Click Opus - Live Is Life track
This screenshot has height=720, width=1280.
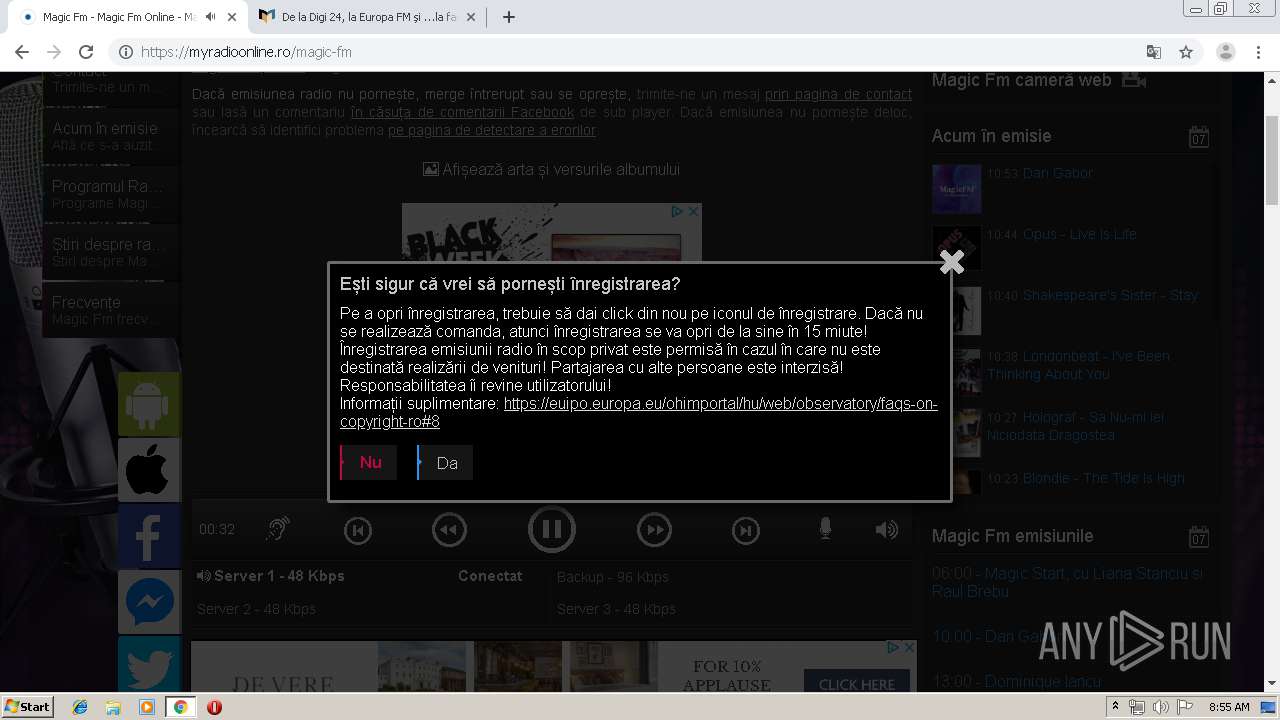1080,234
